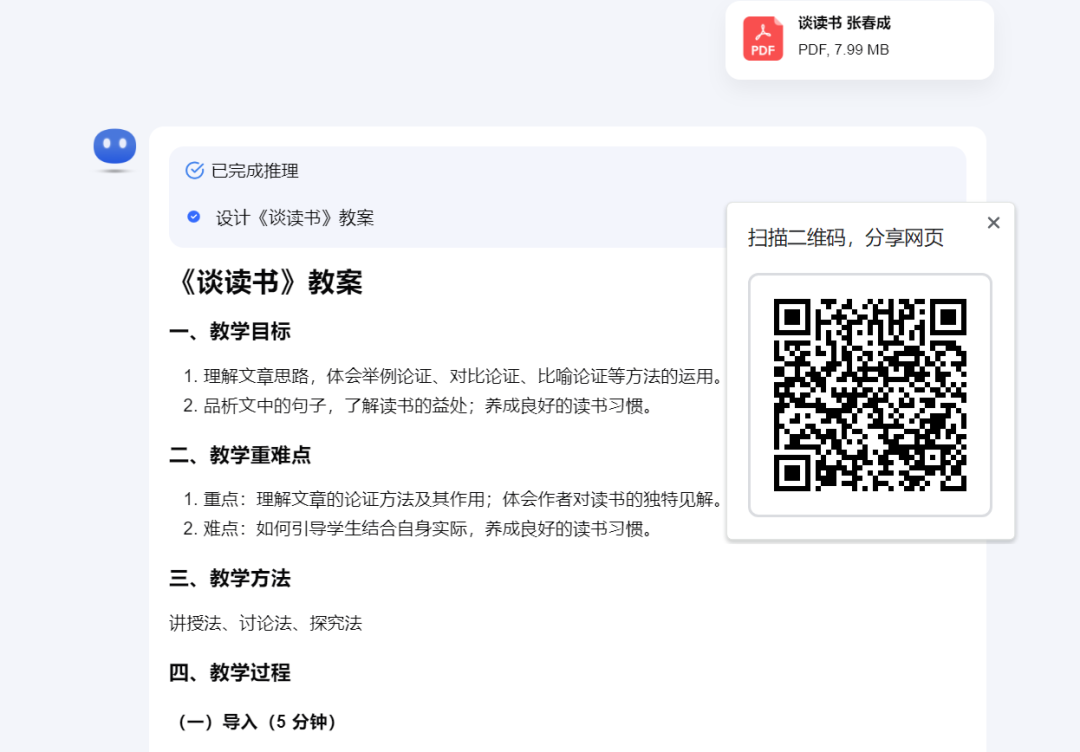Click the 一、教学目标 heading

[x=230, y=331]
